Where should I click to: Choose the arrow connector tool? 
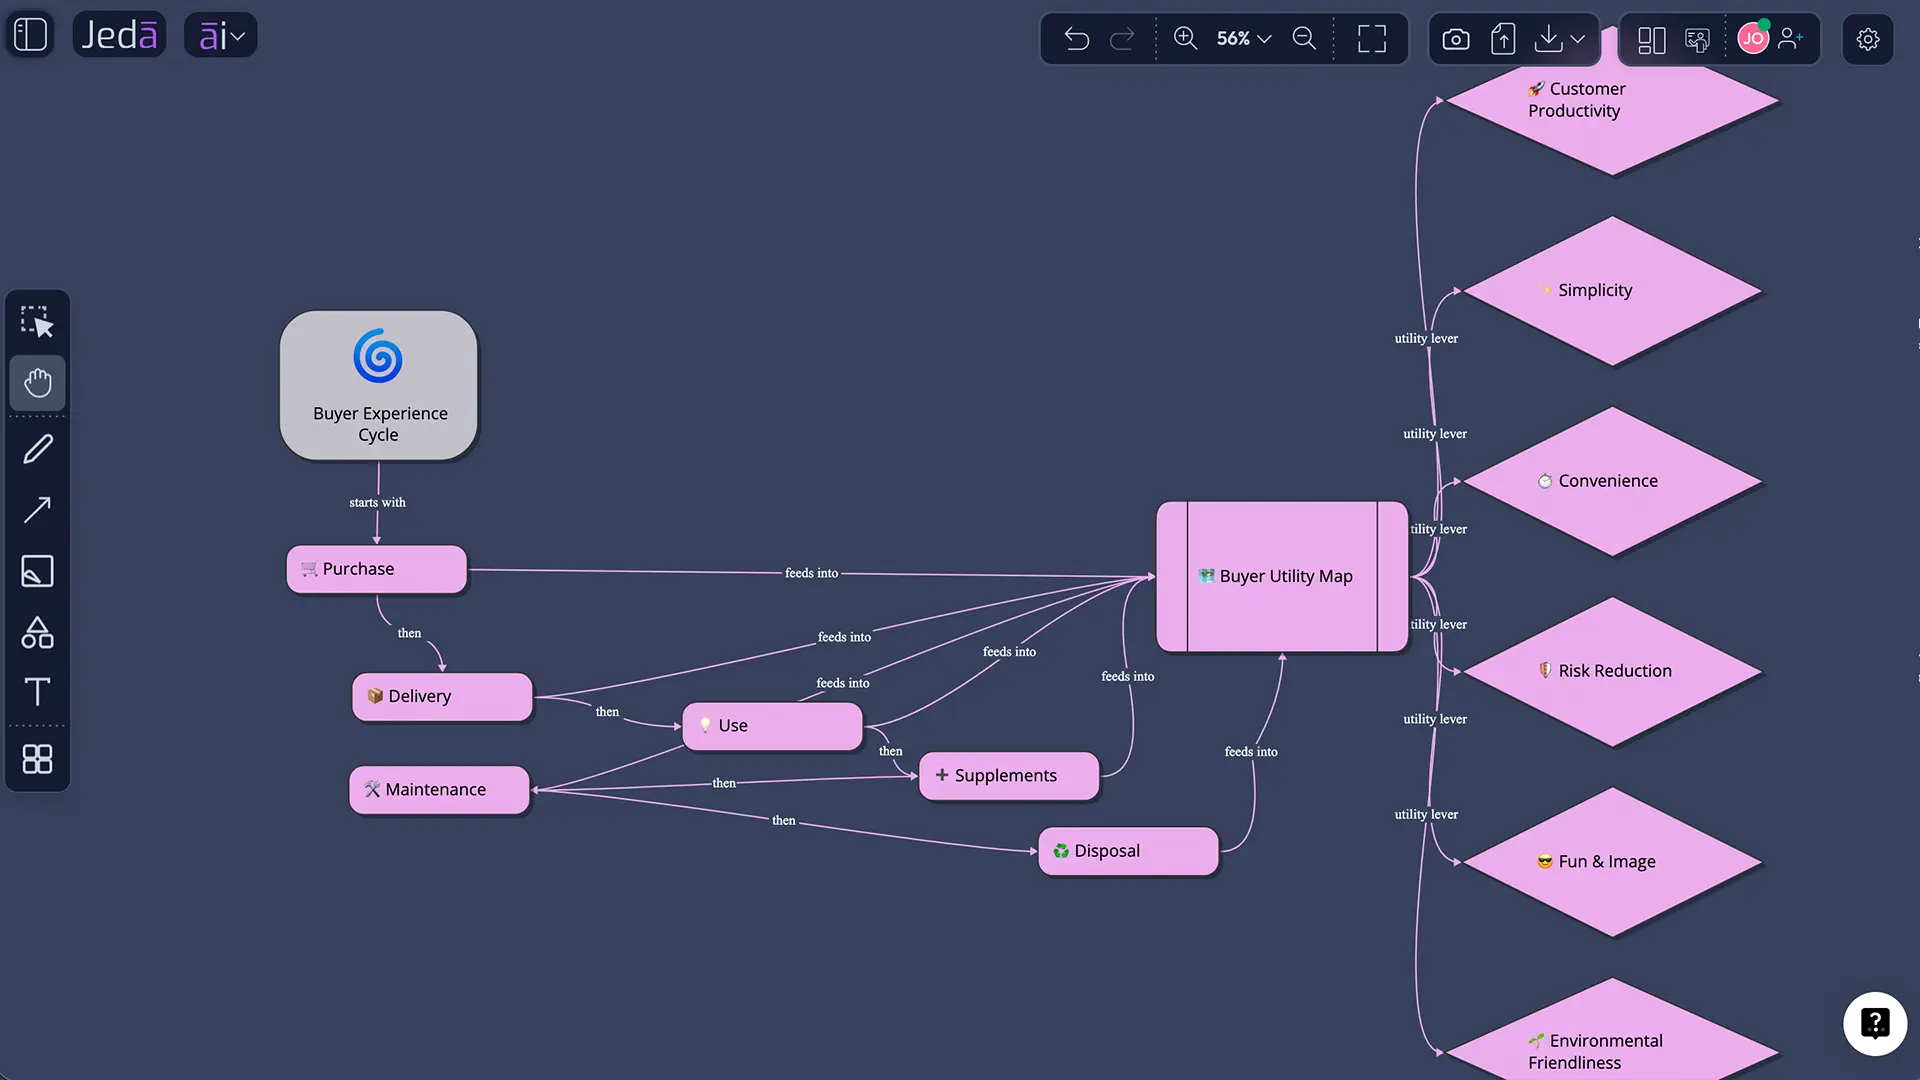point(37,510)
